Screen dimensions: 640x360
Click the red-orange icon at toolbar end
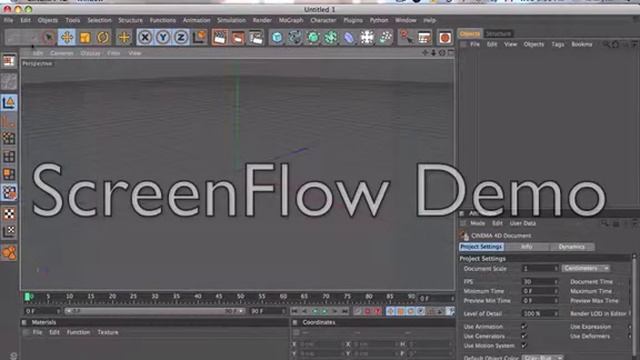(445, 38)
